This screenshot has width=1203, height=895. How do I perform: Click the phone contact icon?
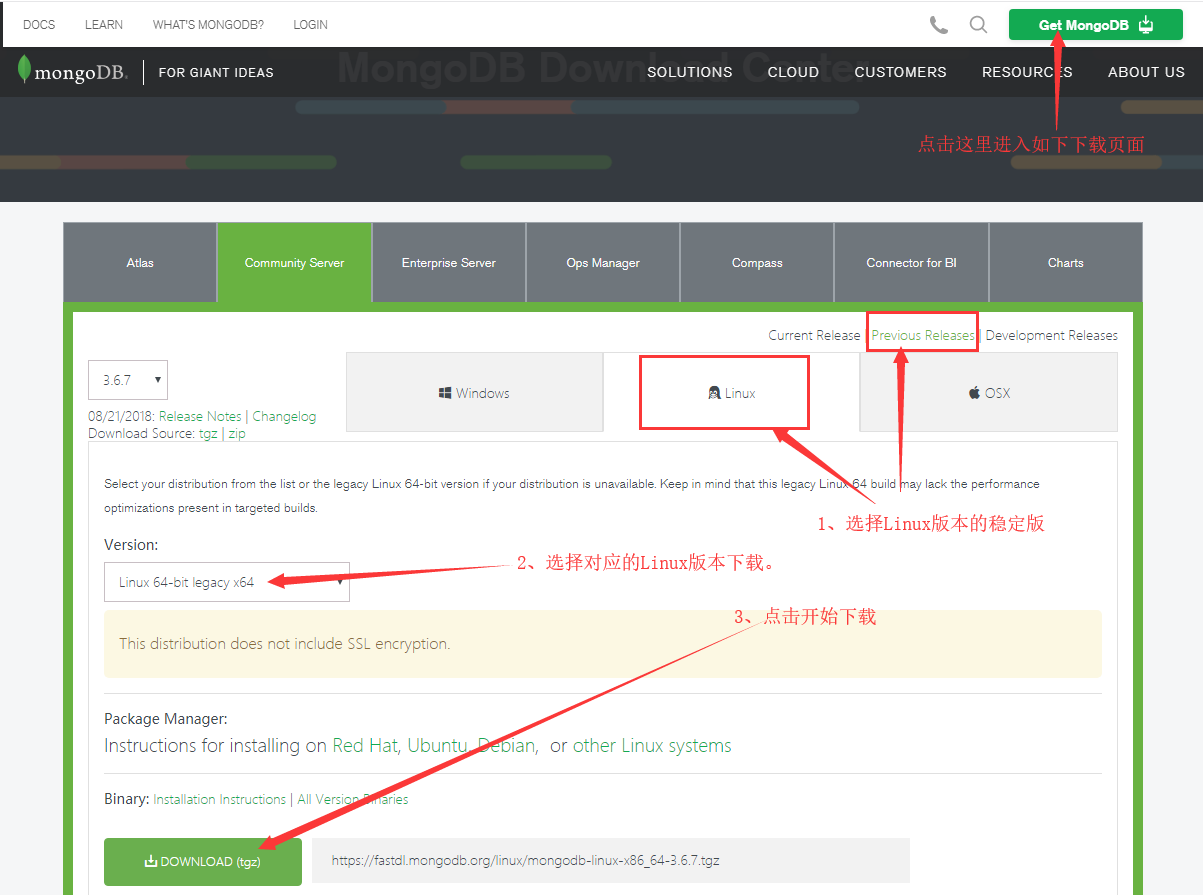(938, 25)
